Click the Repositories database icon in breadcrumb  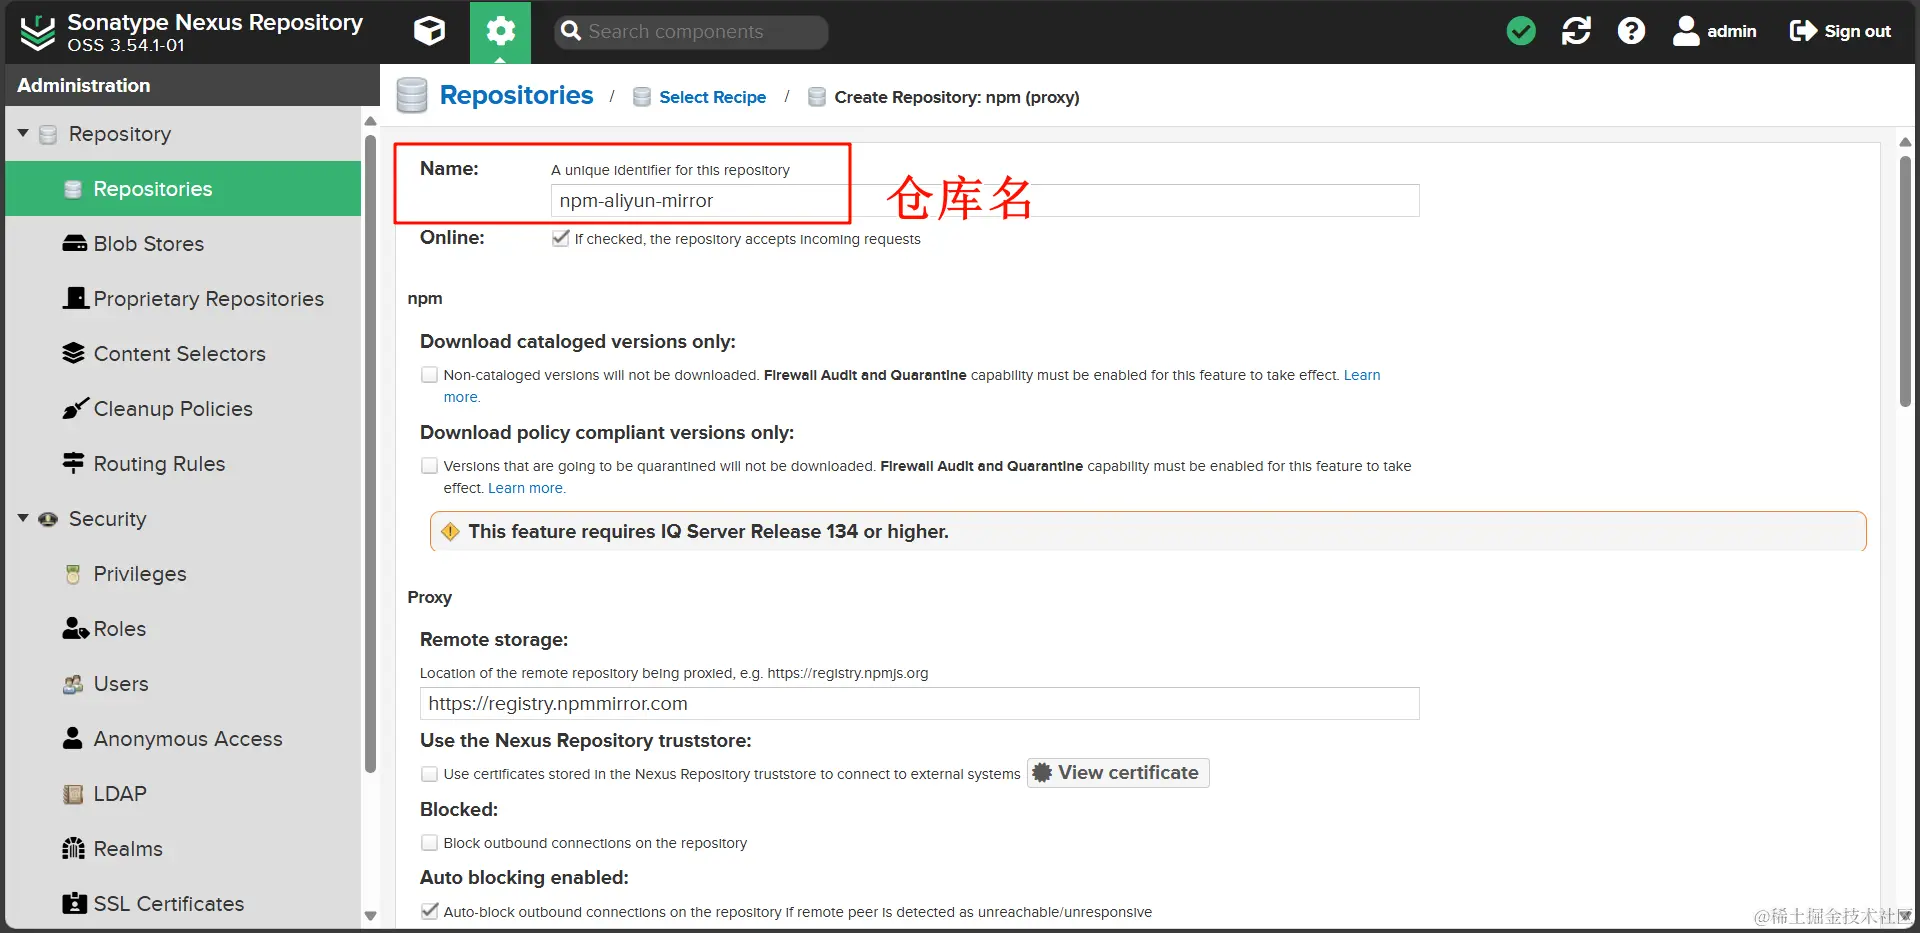click(412, 96)
